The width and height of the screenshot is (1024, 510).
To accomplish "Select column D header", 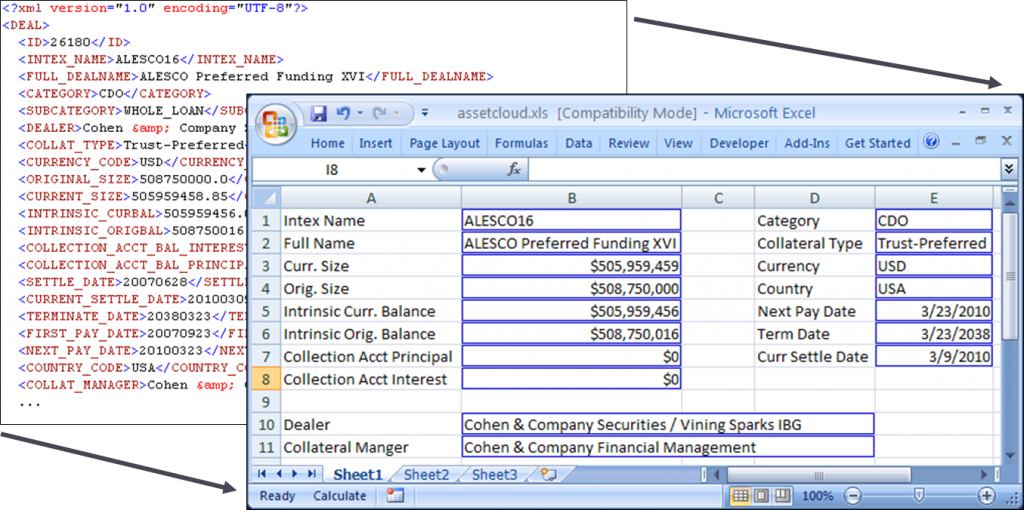I will pyautogui.click(x=814, y=198).
